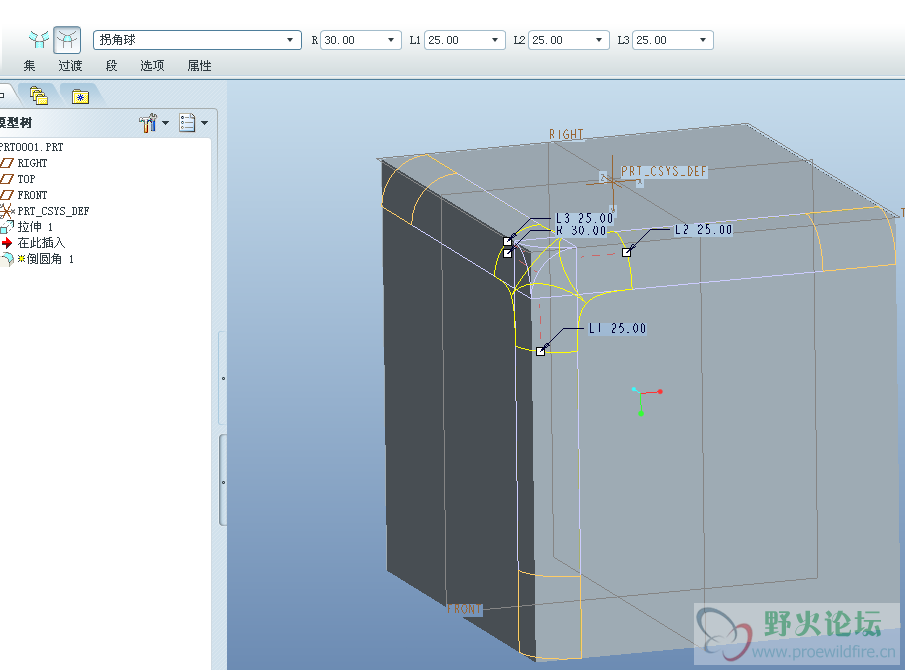Click the PRT_CSYS_DEF coordinate system tree icon
This screenshot has height=670, width=905.
7,211
